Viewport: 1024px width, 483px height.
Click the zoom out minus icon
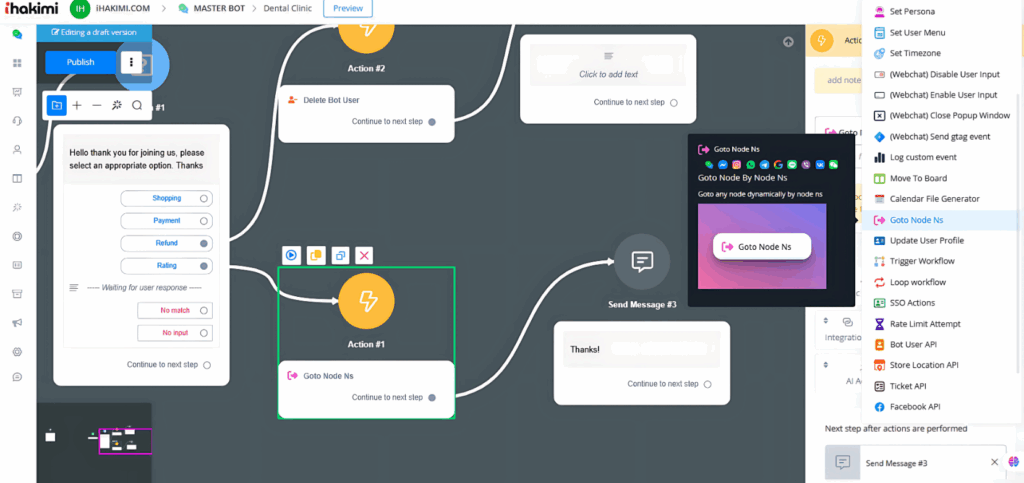click(x=97, y=105)
